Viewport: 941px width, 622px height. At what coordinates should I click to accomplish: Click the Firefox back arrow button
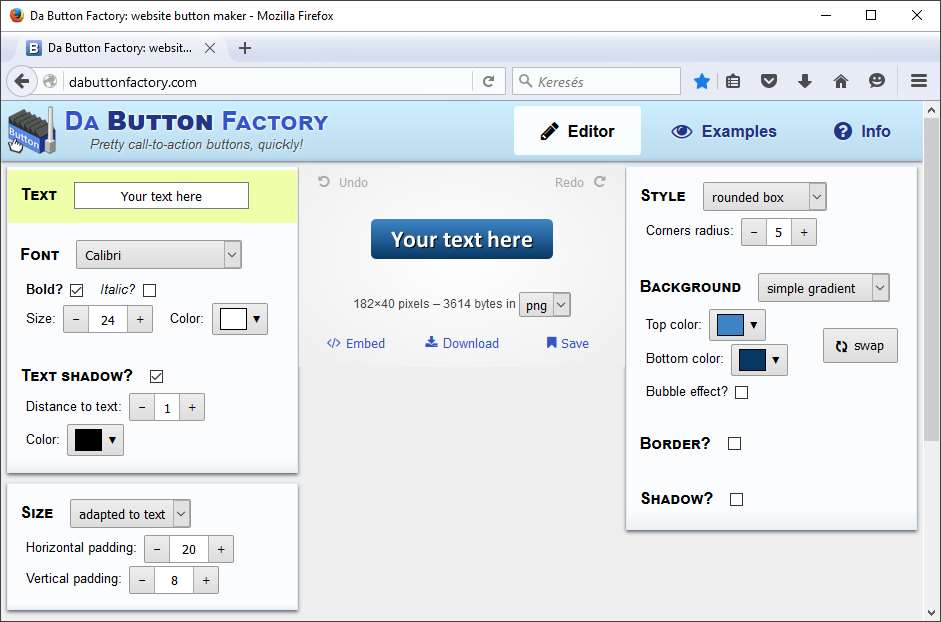(x=21, y=81)
